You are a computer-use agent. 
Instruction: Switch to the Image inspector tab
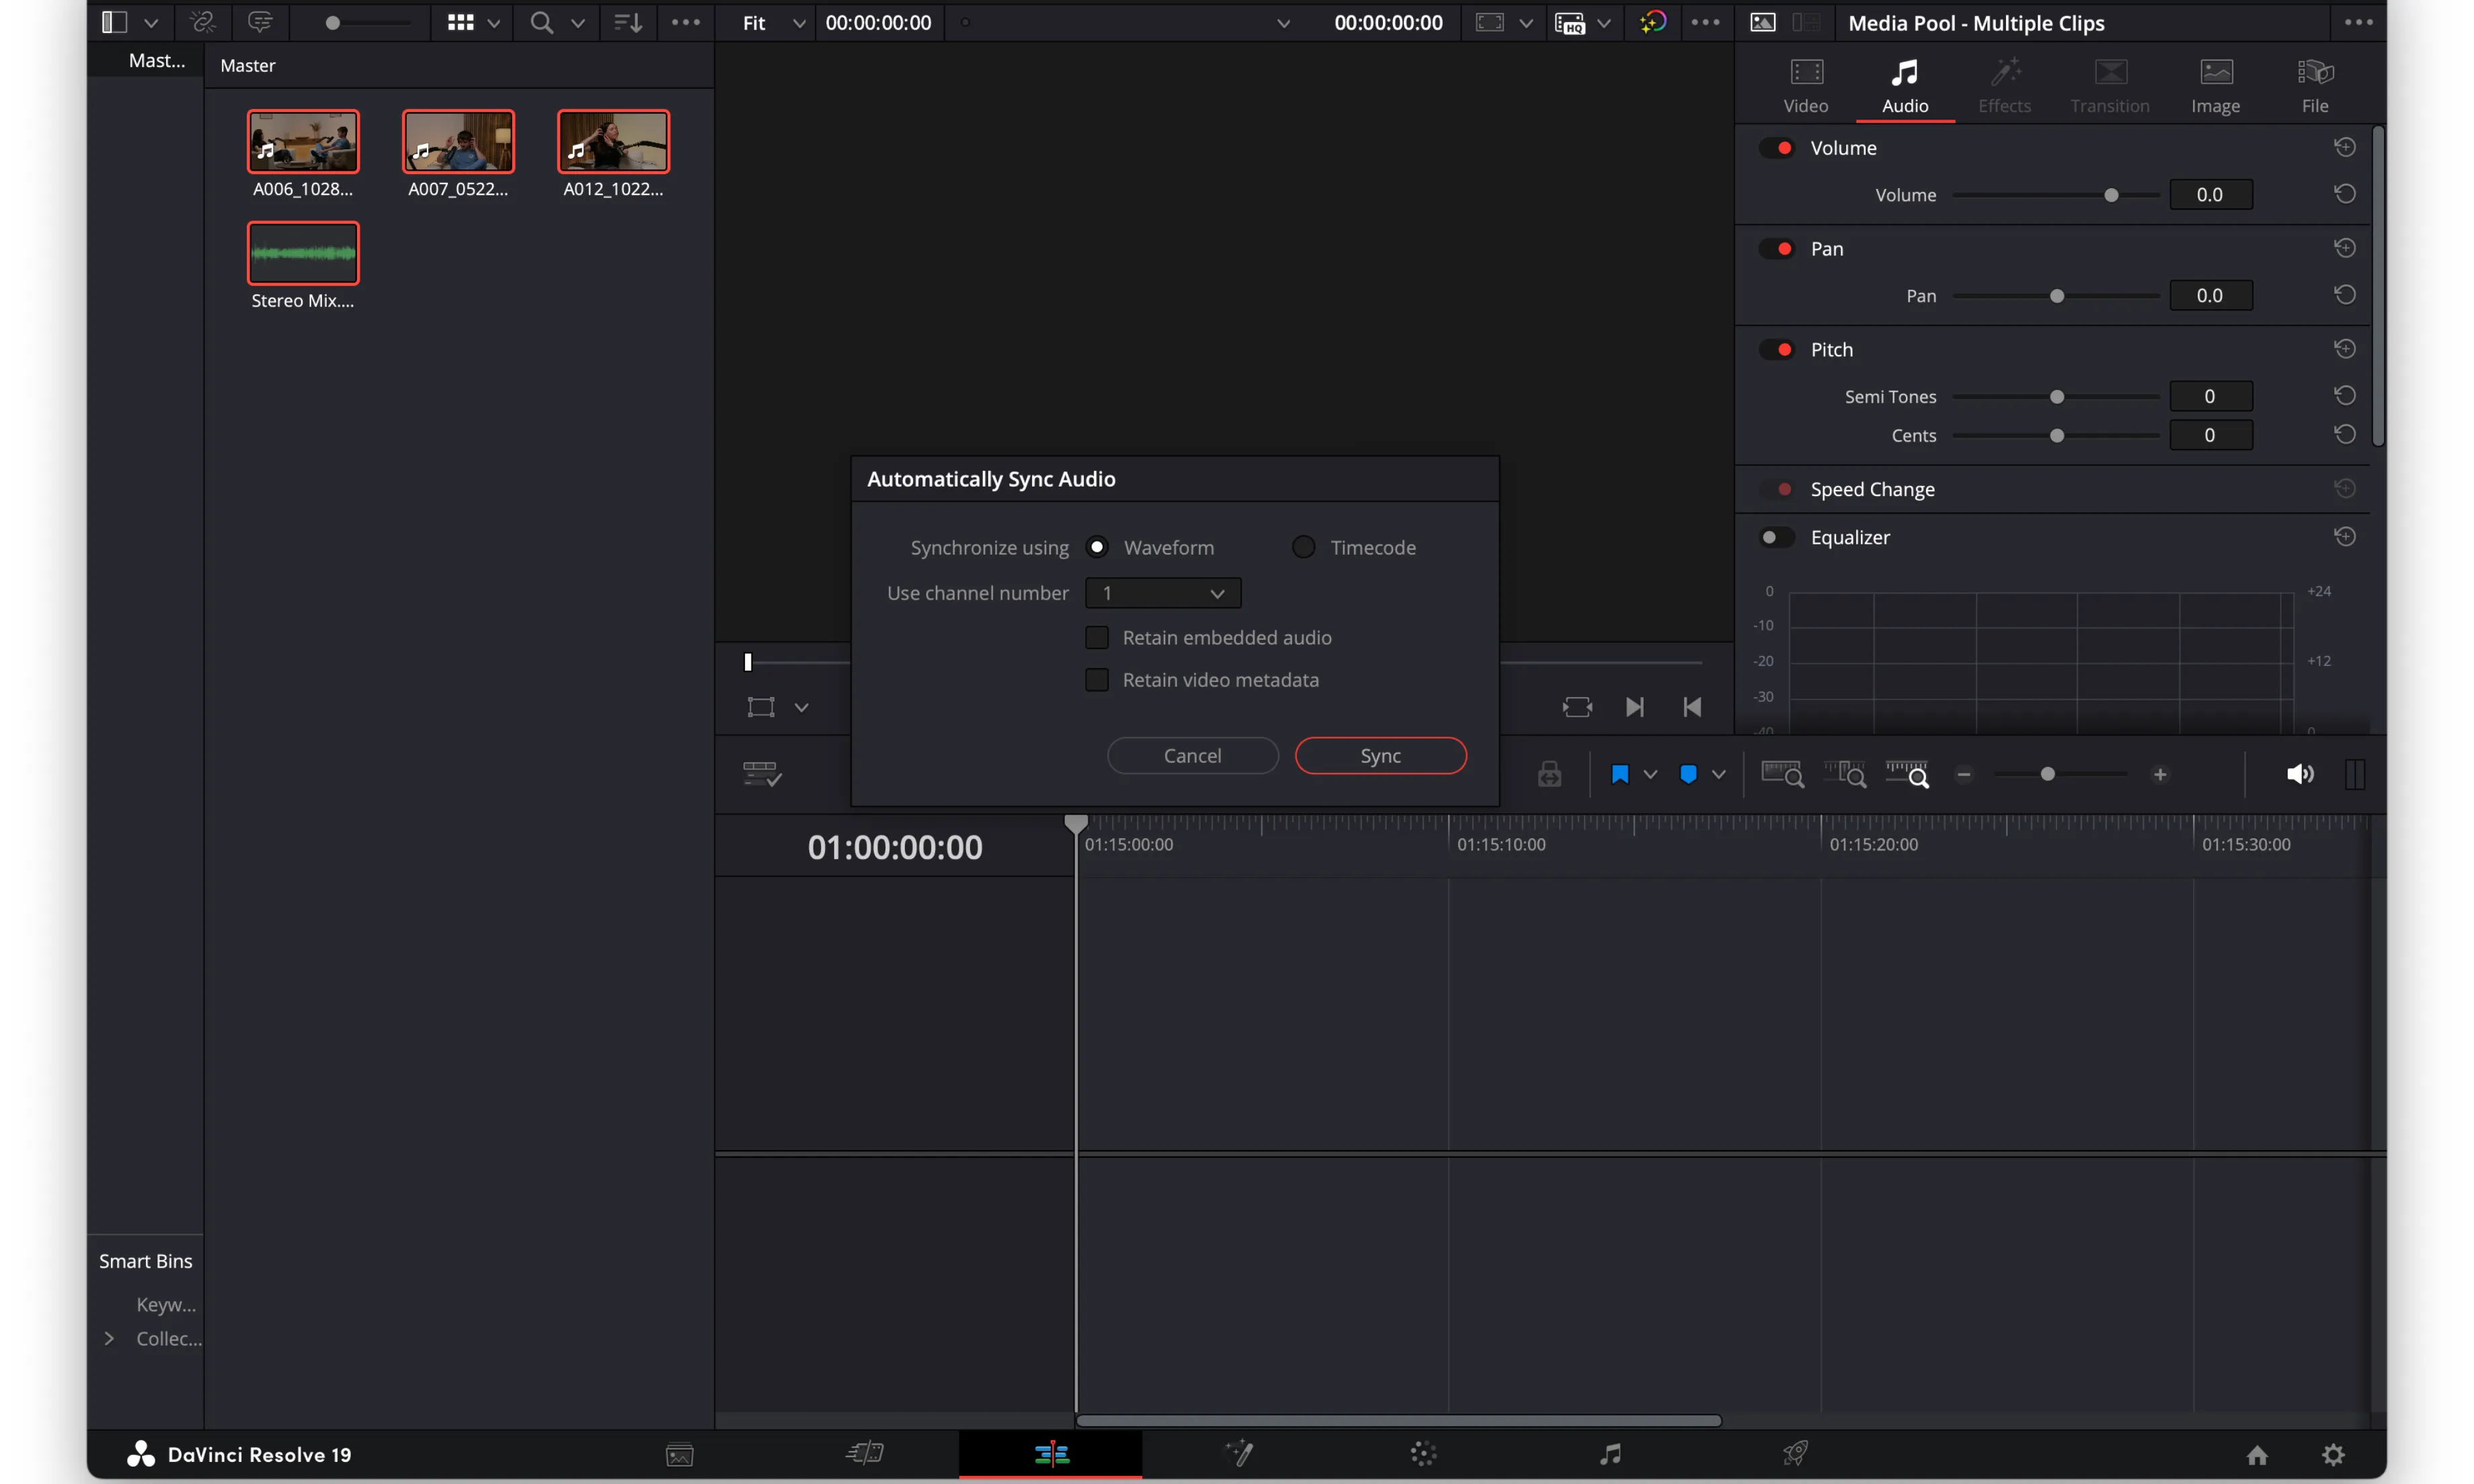pyautogui.click(x=2215, y=86)
